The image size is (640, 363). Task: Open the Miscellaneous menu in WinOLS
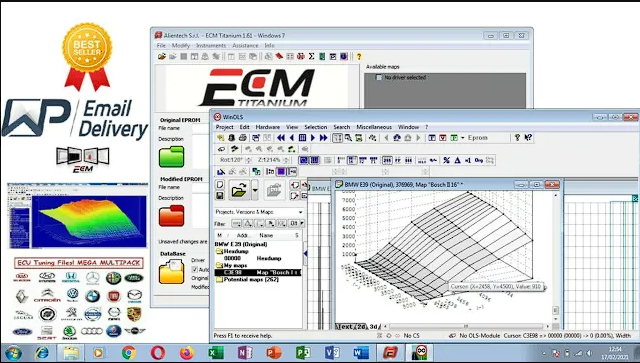[x=373, y=127]
